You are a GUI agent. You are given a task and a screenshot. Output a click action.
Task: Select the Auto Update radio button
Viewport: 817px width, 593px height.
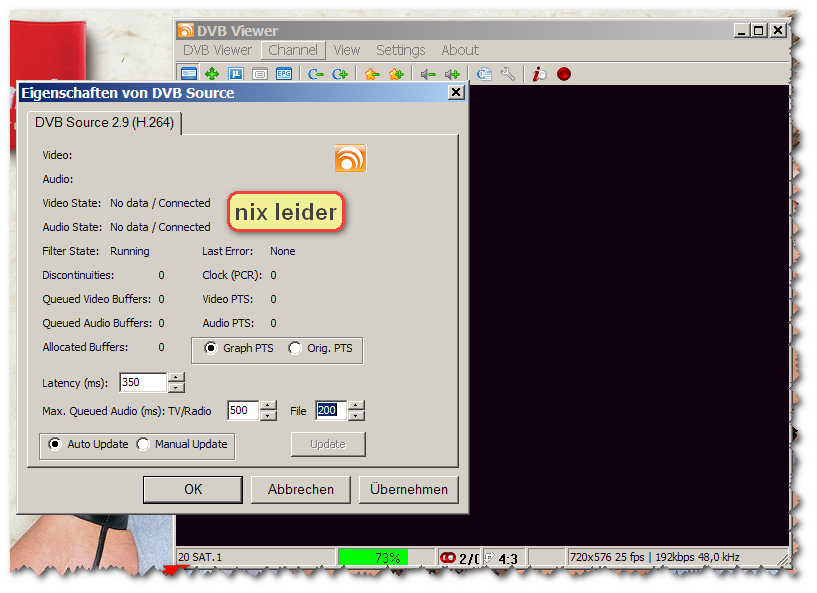coord(55,444)
